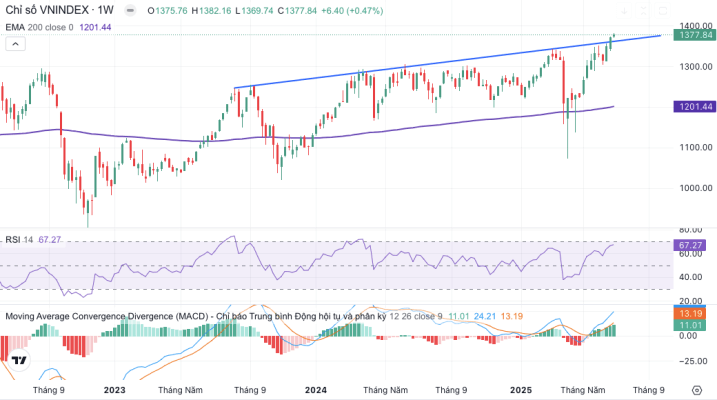Click the 2025 label on the time axis

(x=521, y=390)
